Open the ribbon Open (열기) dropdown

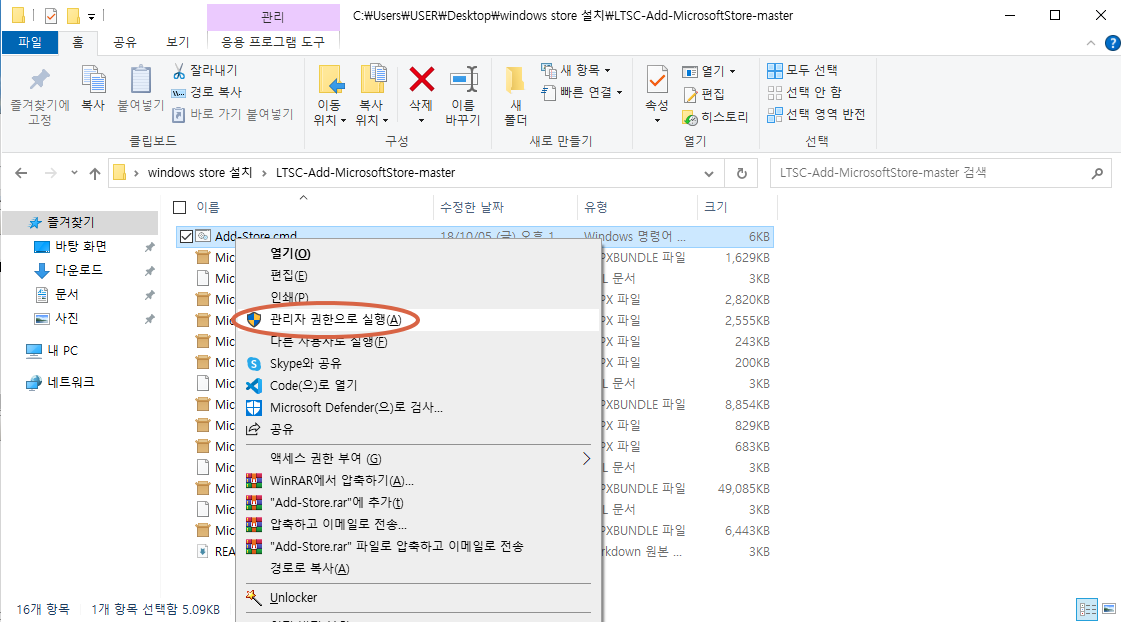pyautogui.click(x=708, y=71)
